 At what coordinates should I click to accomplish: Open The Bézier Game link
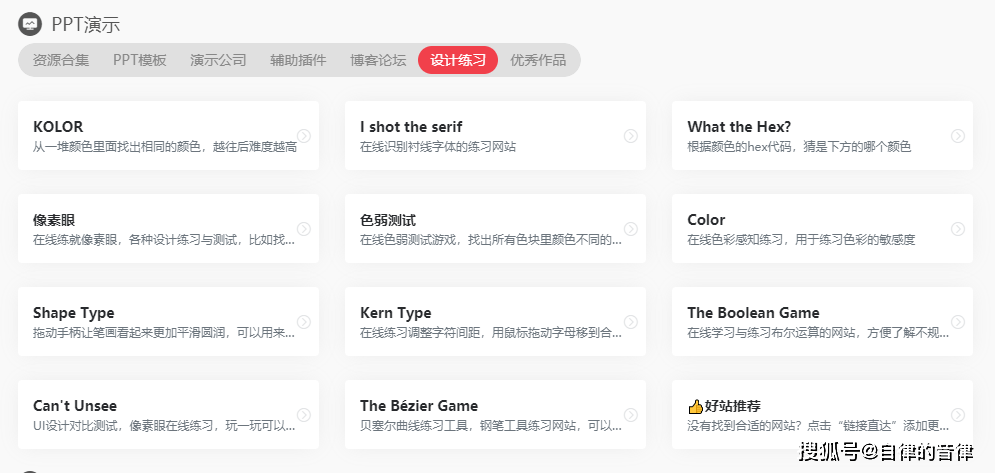point(419,406)
